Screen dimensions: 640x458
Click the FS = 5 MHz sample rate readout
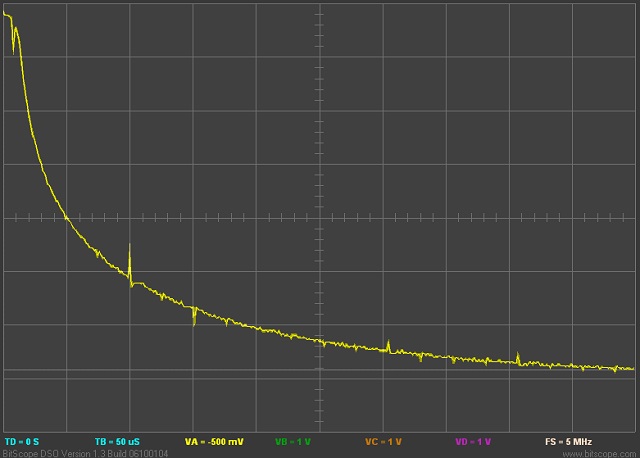[x=569, y=442]
